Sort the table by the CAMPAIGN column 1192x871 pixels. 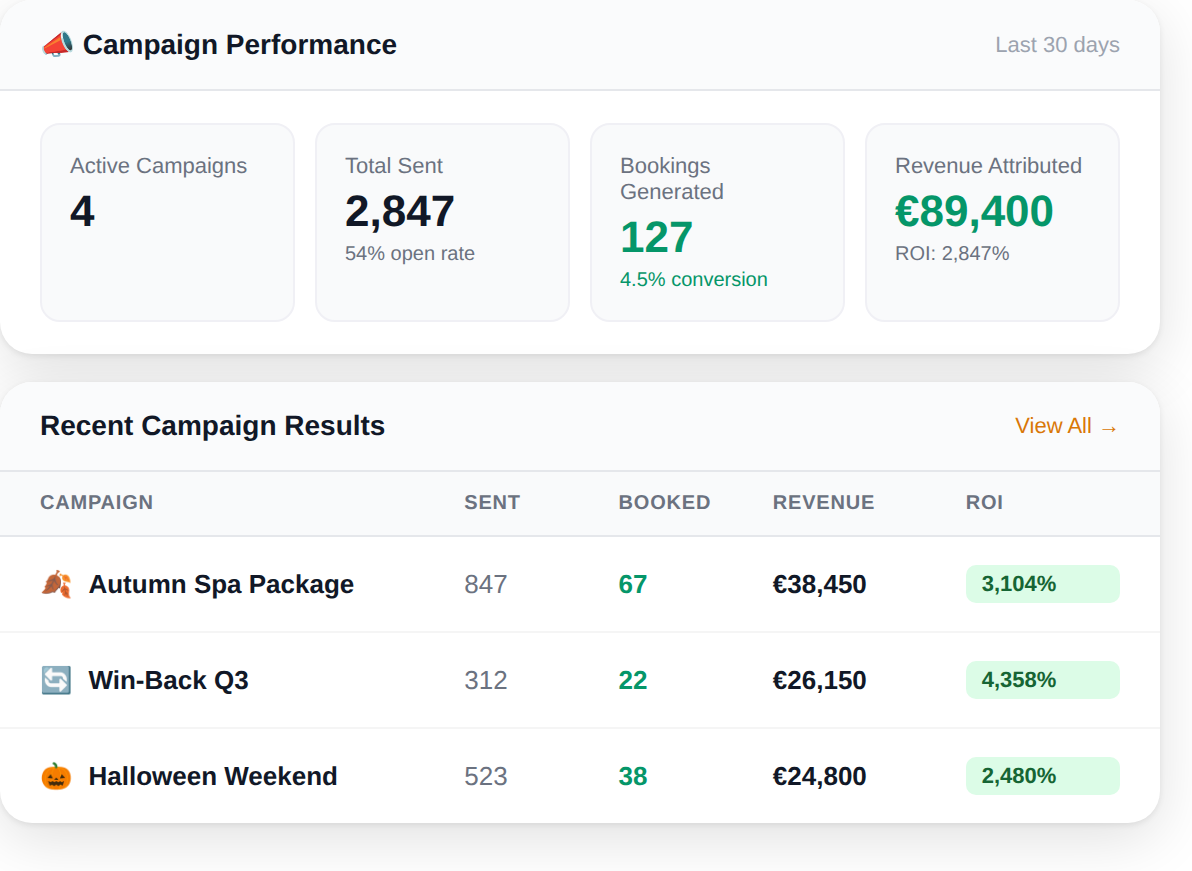tap(97, 503)
